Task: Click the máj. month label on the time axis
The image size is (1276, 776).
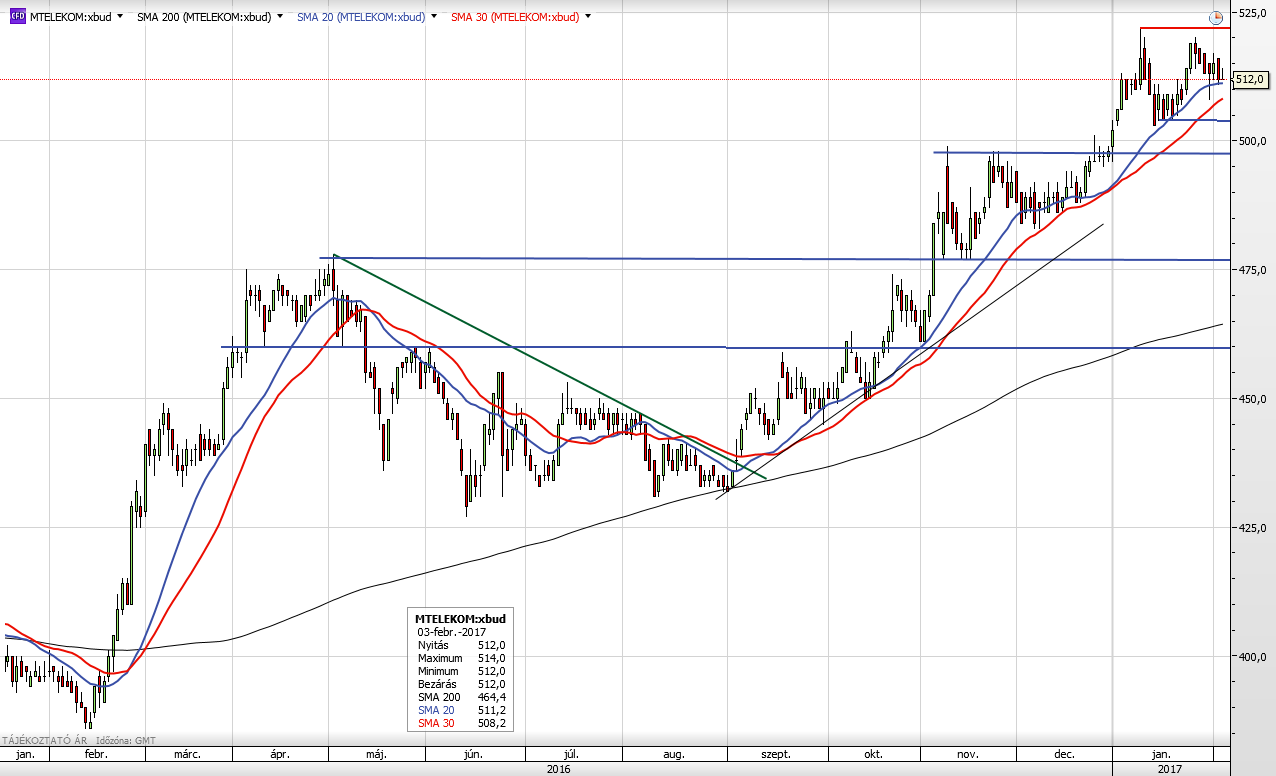Action: pyautogui.click(x=374, y=754)
